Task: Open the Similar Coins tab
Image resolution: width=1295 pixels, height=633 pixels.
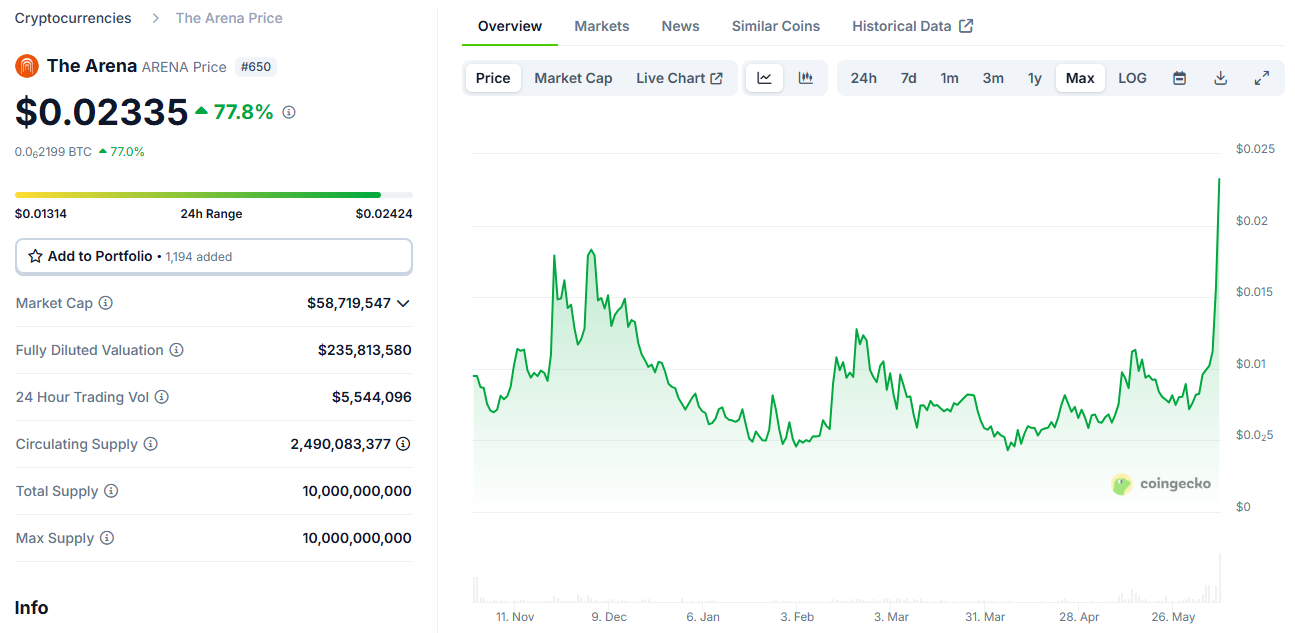Action: pyautogui.click(x=776, y=26)
